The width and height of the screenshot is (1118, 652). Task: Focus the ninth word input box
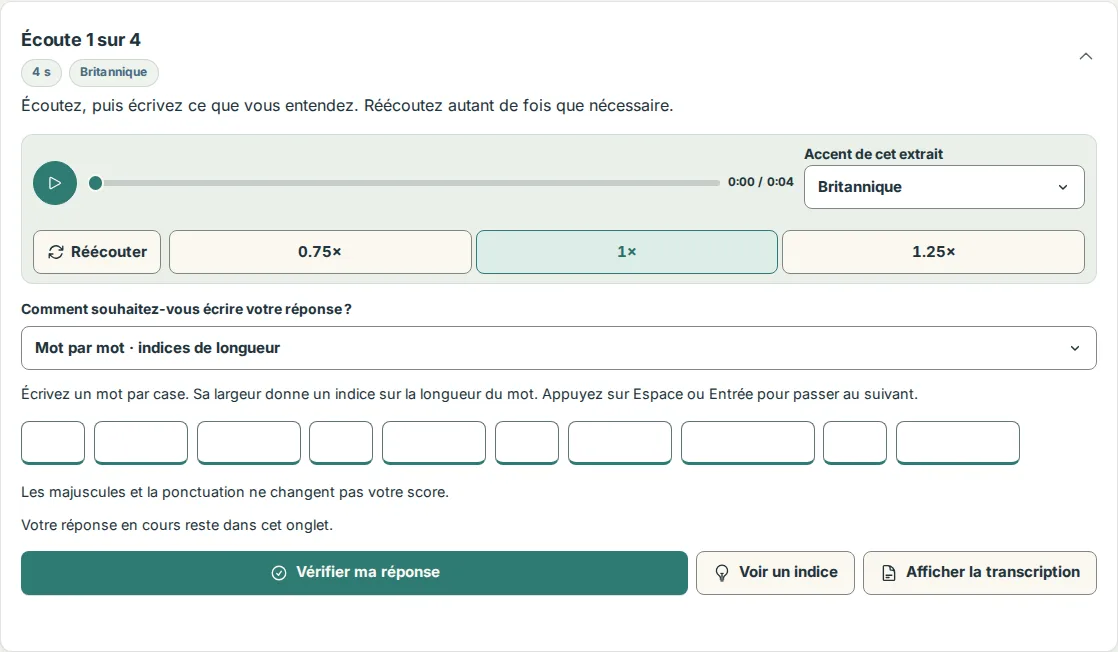[x=855, y=442]
